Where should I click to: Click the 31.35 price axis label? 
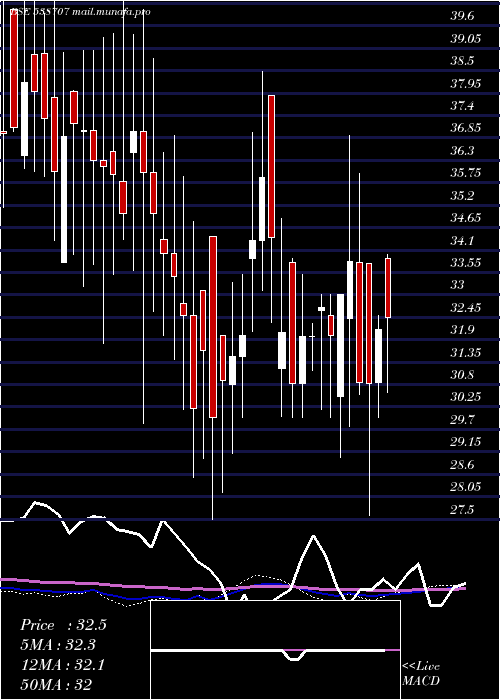coord(466,353)
